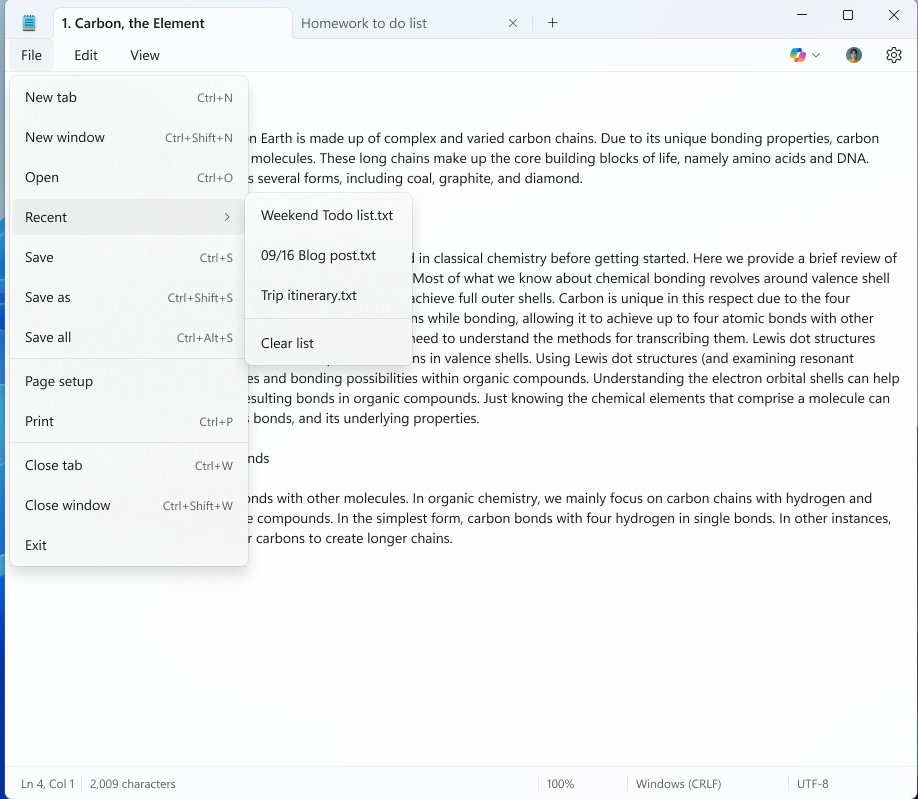Click the File menu

coord(31,55)
